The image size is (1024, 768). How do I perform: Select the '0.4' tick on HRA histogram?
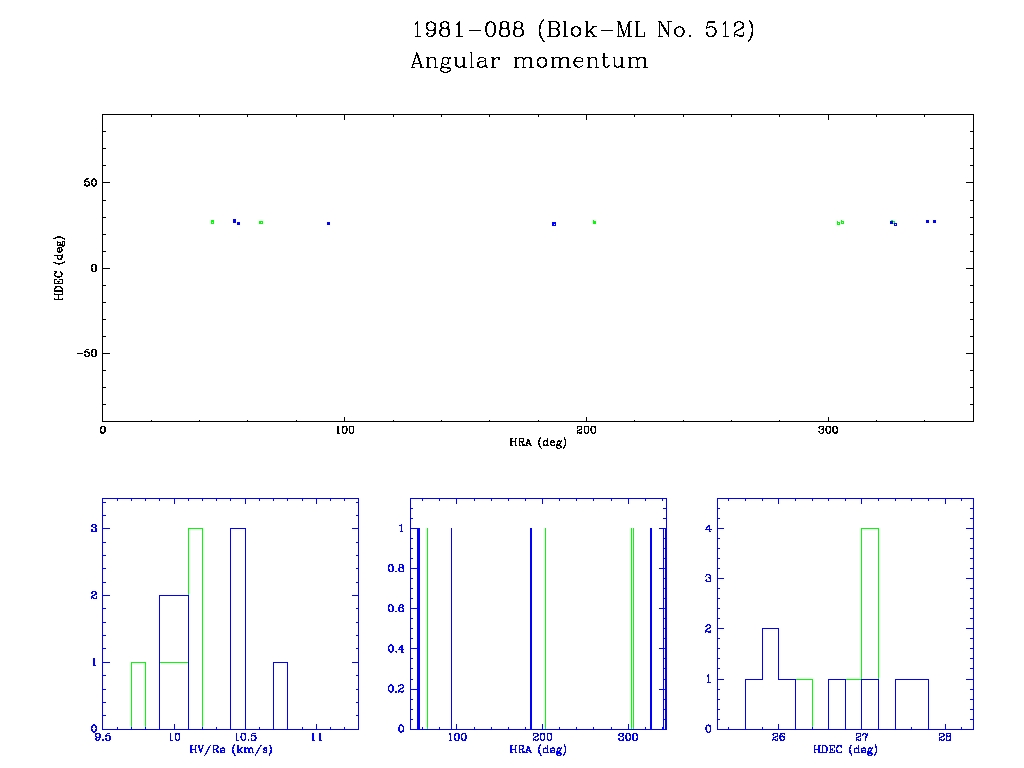coord(396,648)
